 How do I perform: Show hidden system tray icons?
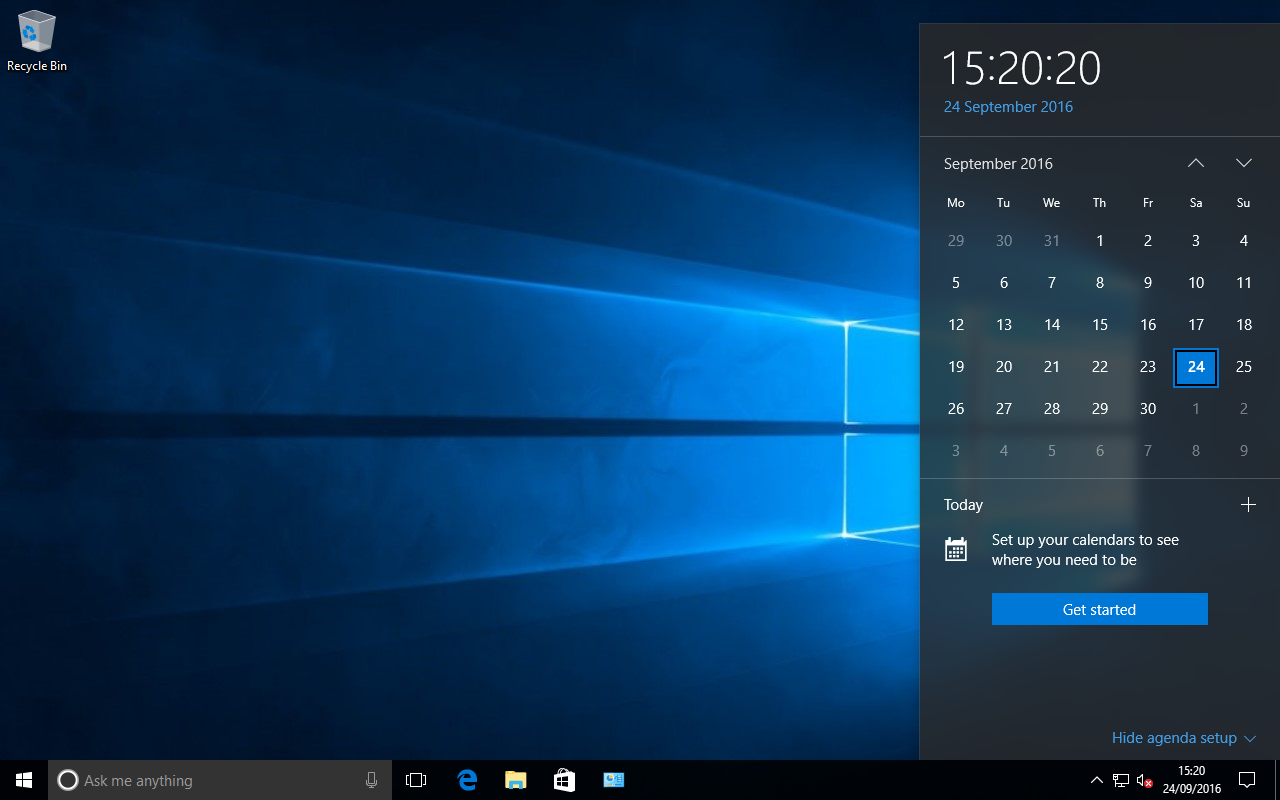point(1096,780)
